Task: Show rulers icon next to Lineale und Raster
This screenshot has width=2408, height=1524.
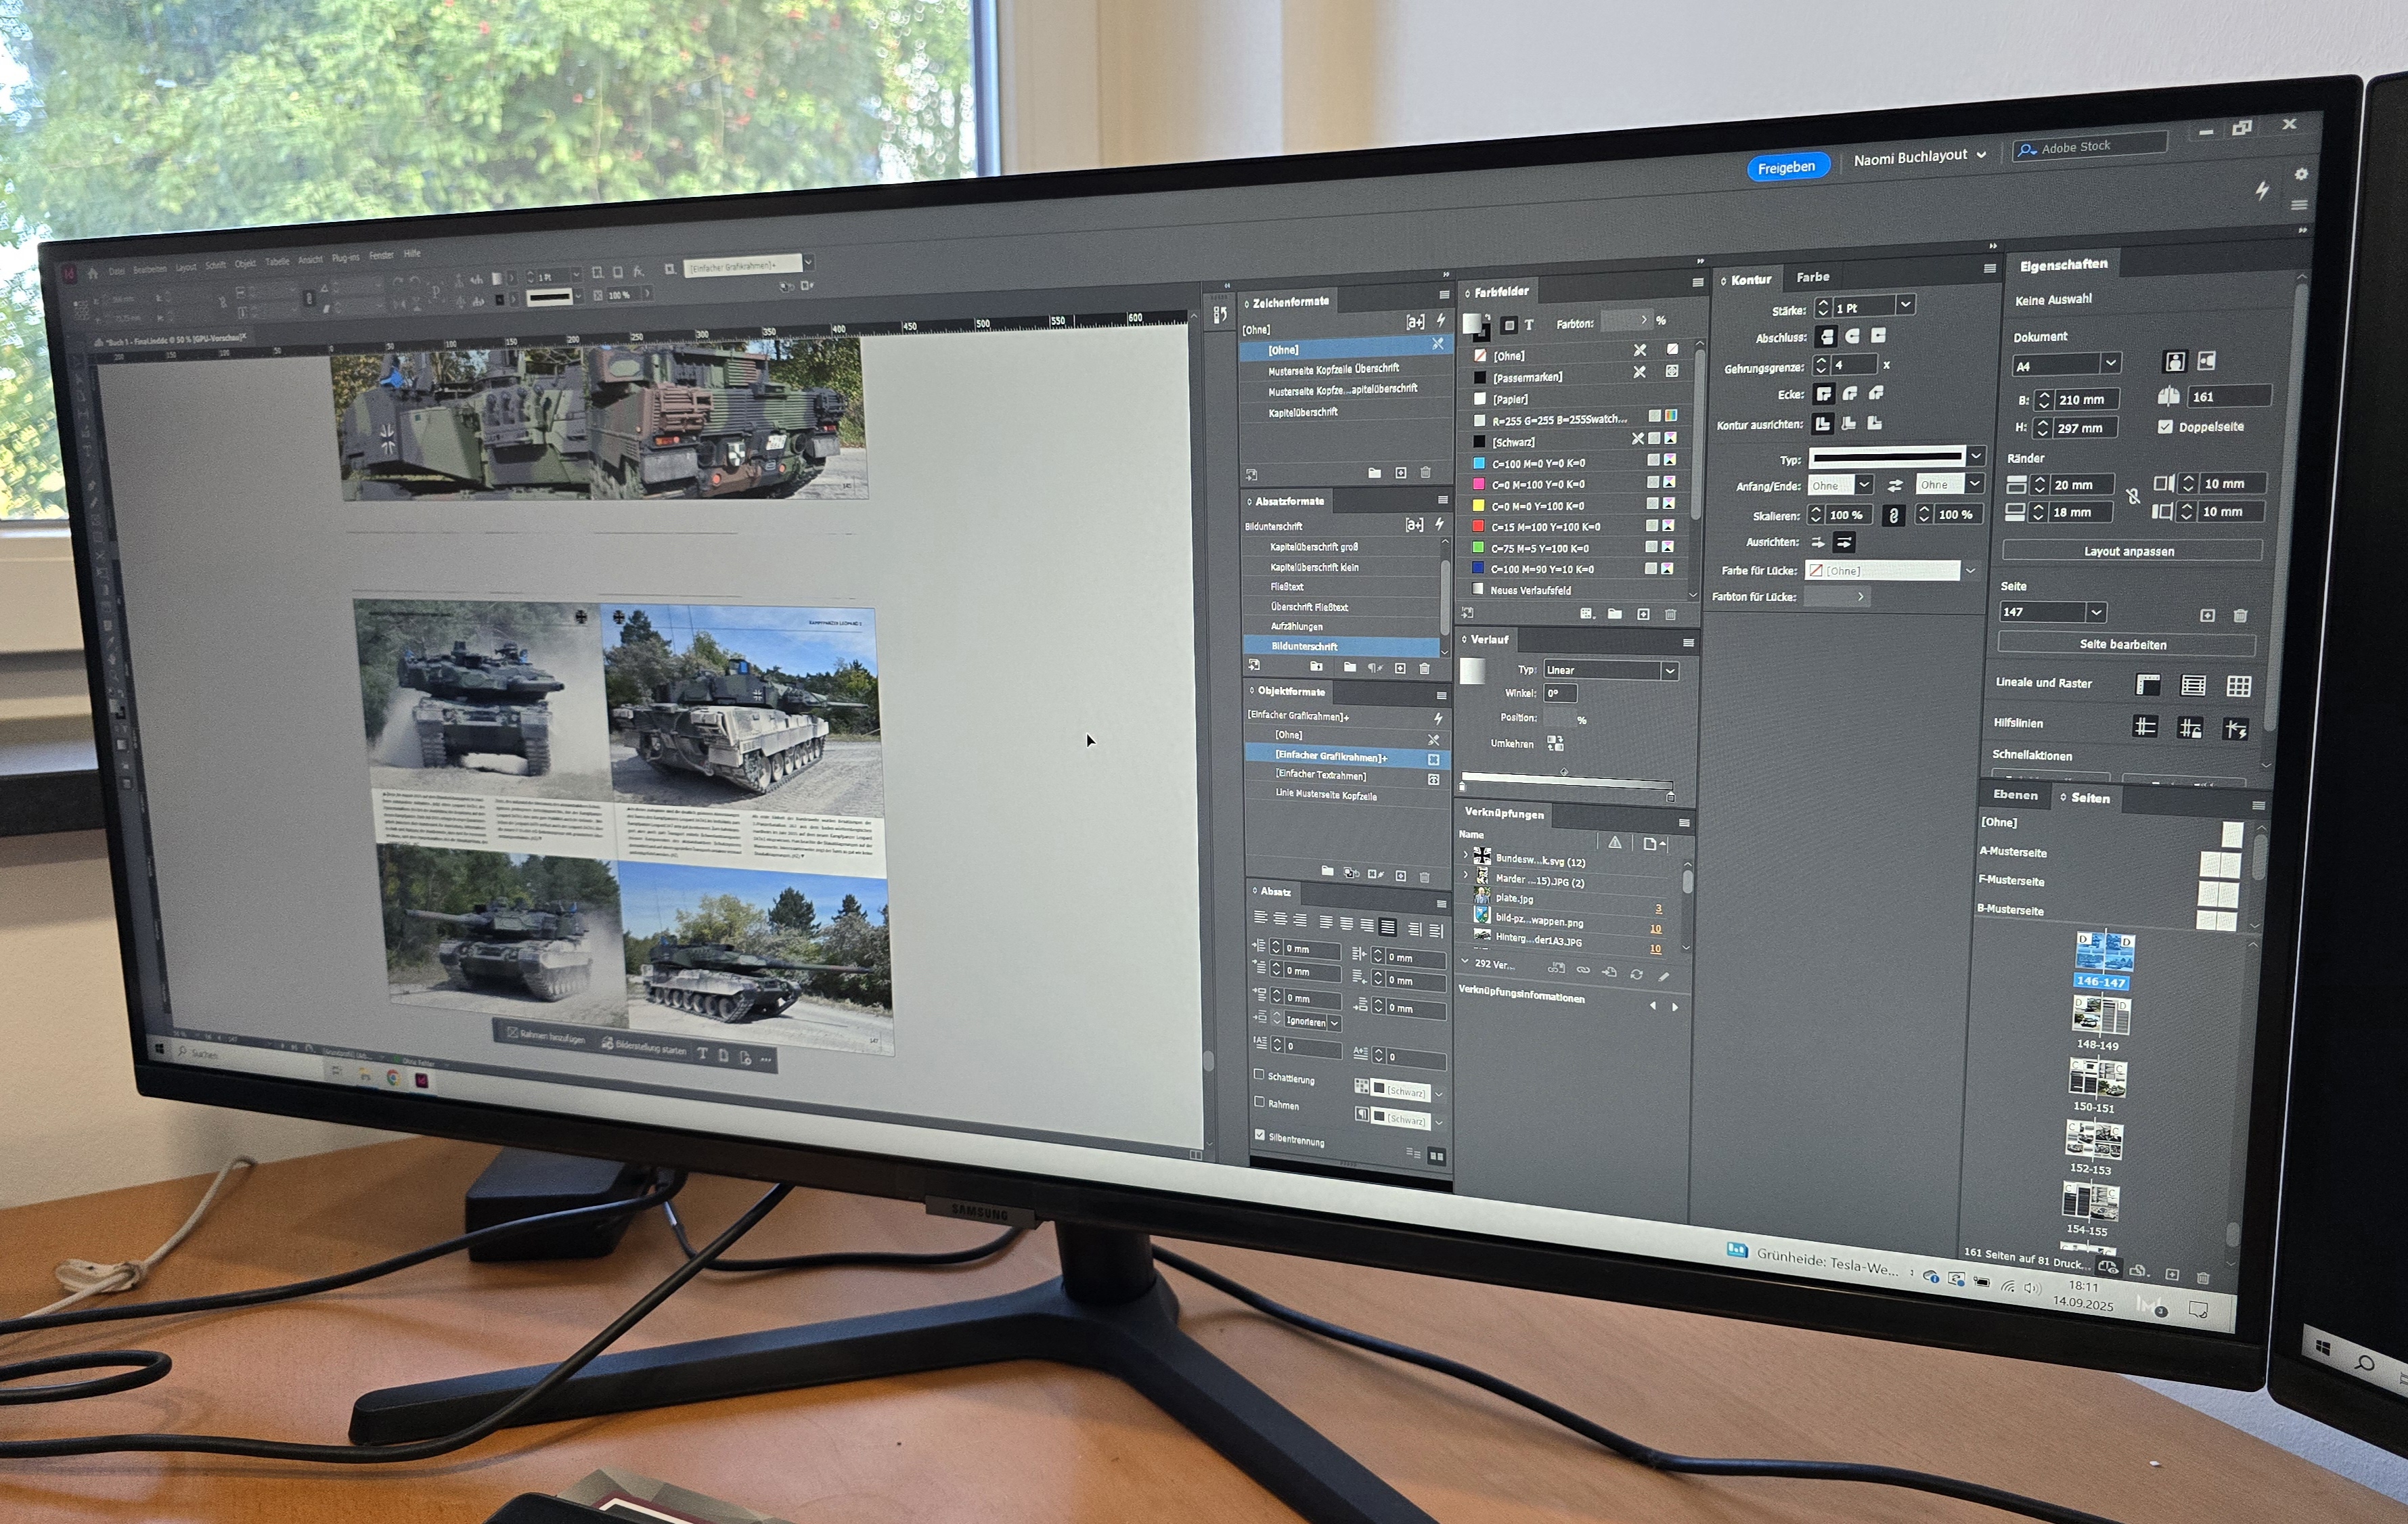Action: click(2147, 684)
